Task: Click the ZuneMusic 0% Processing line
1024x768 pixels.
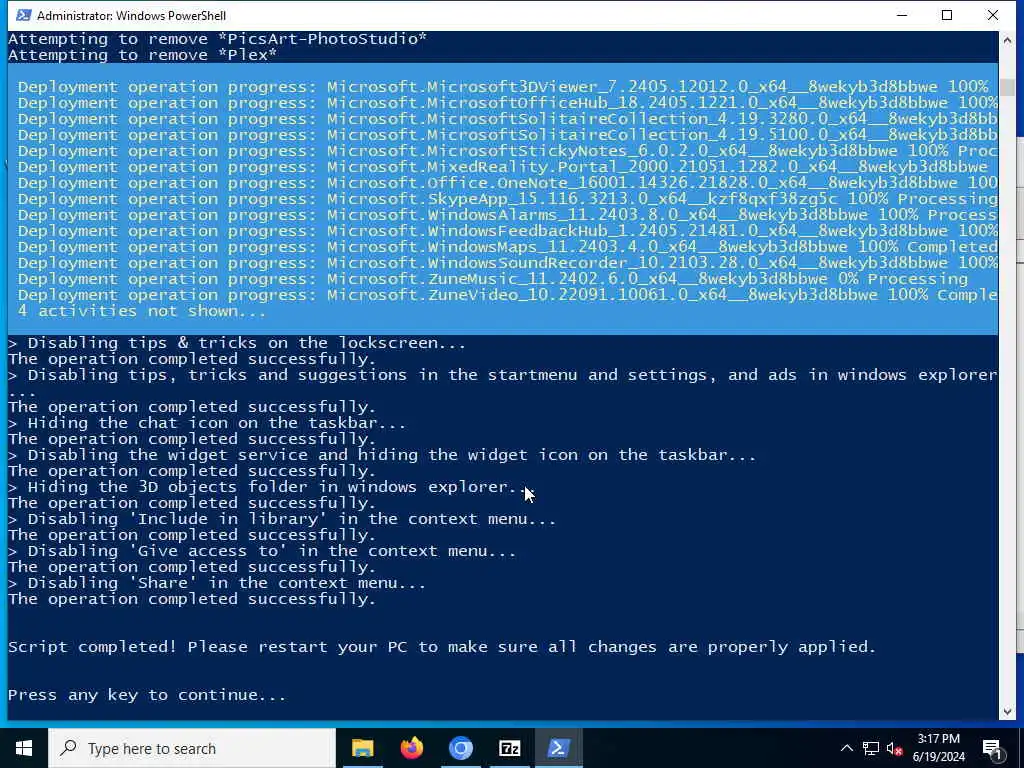Action: pyautogui.click(x=493, y=279)
